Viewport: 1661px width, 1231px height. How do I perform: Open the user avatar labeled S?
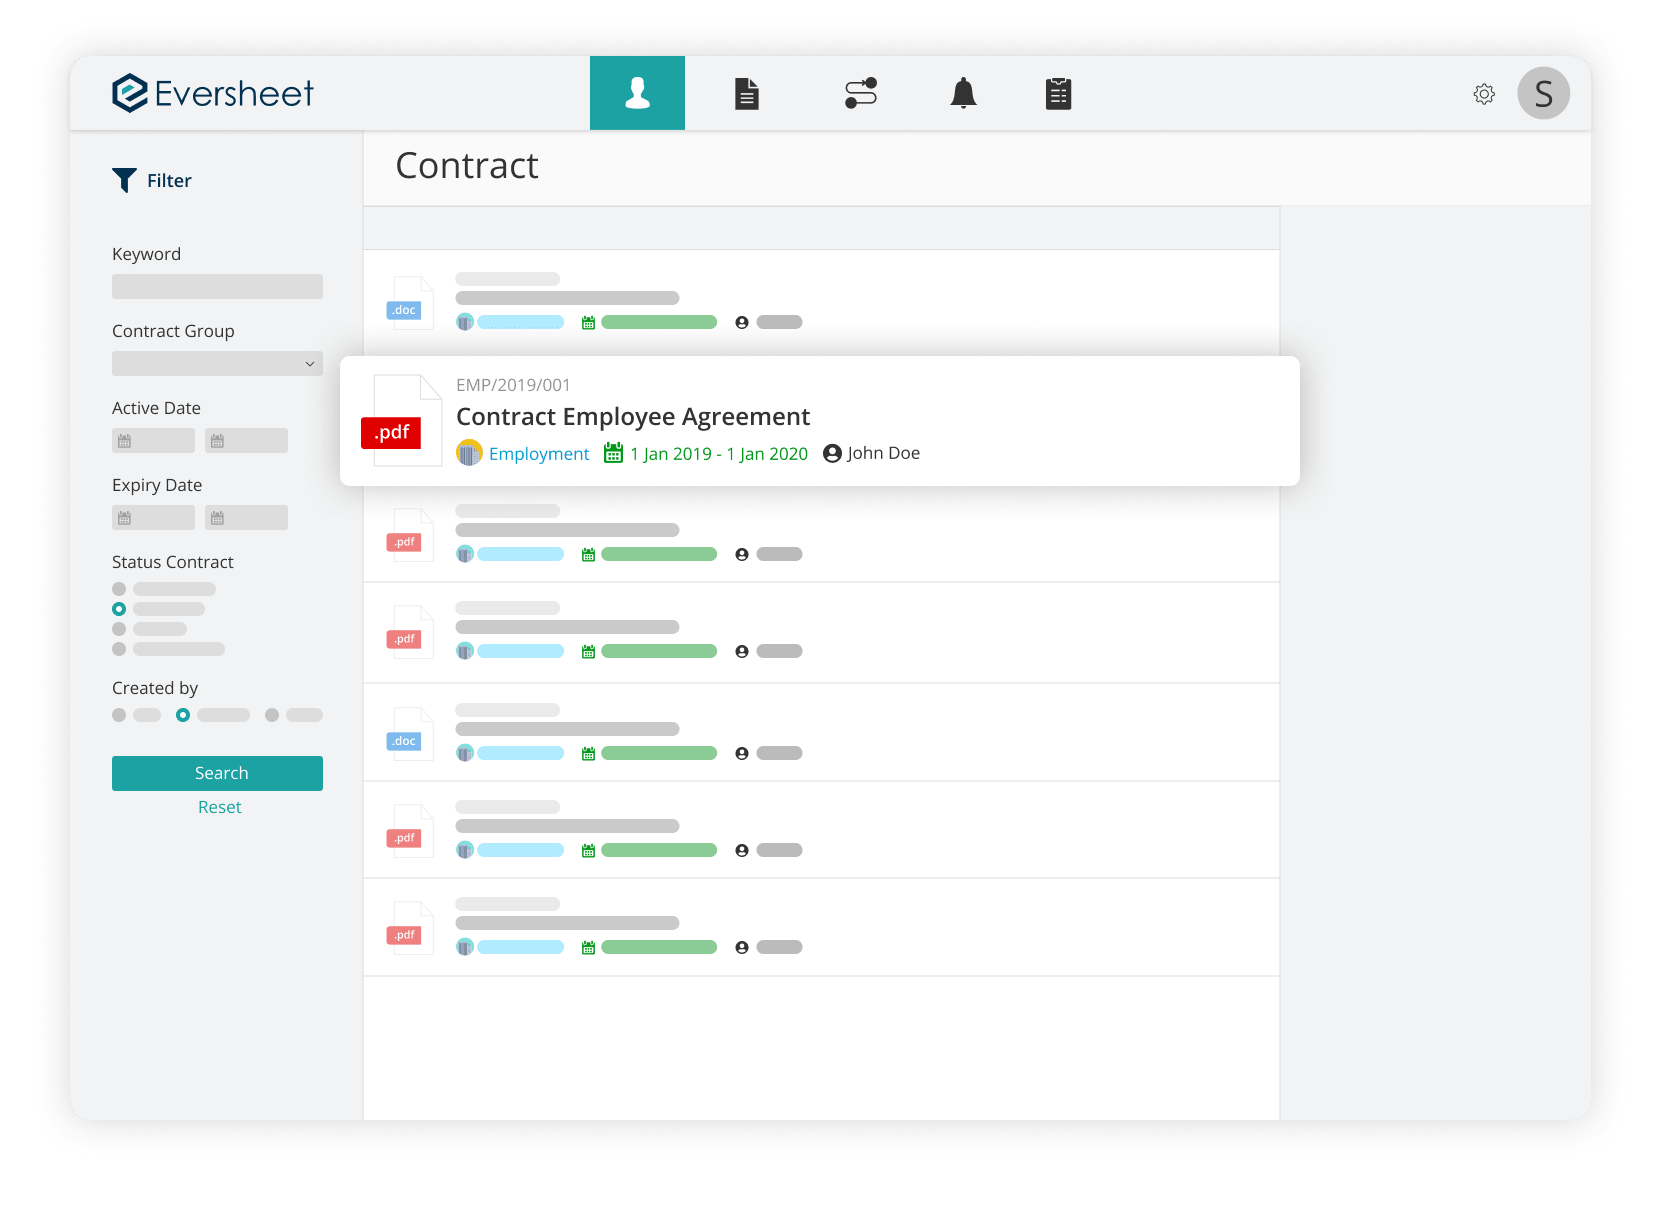(x=1543, y=94)
